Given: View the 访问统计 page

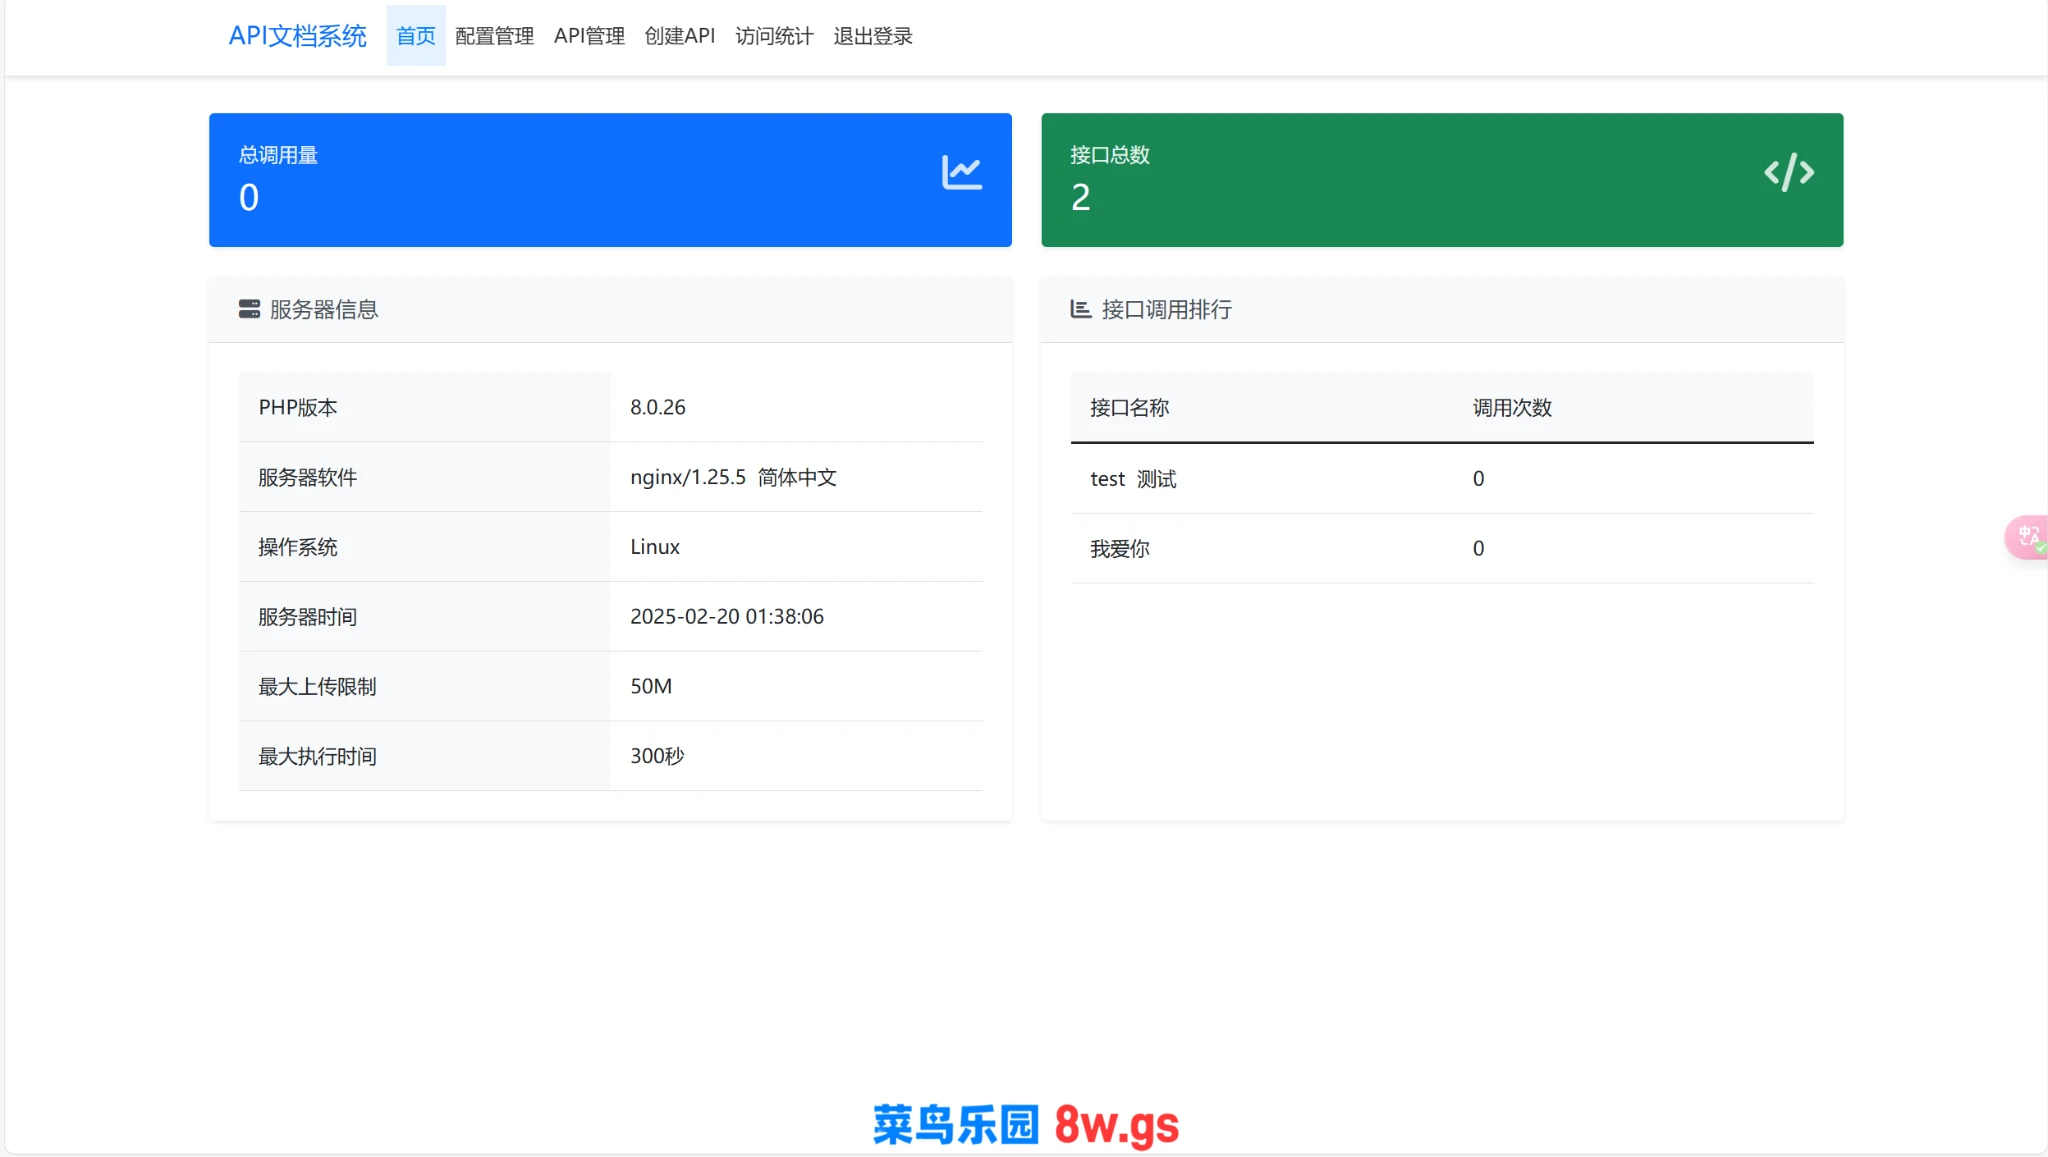Looking at the screenshot, I should 774,36.
